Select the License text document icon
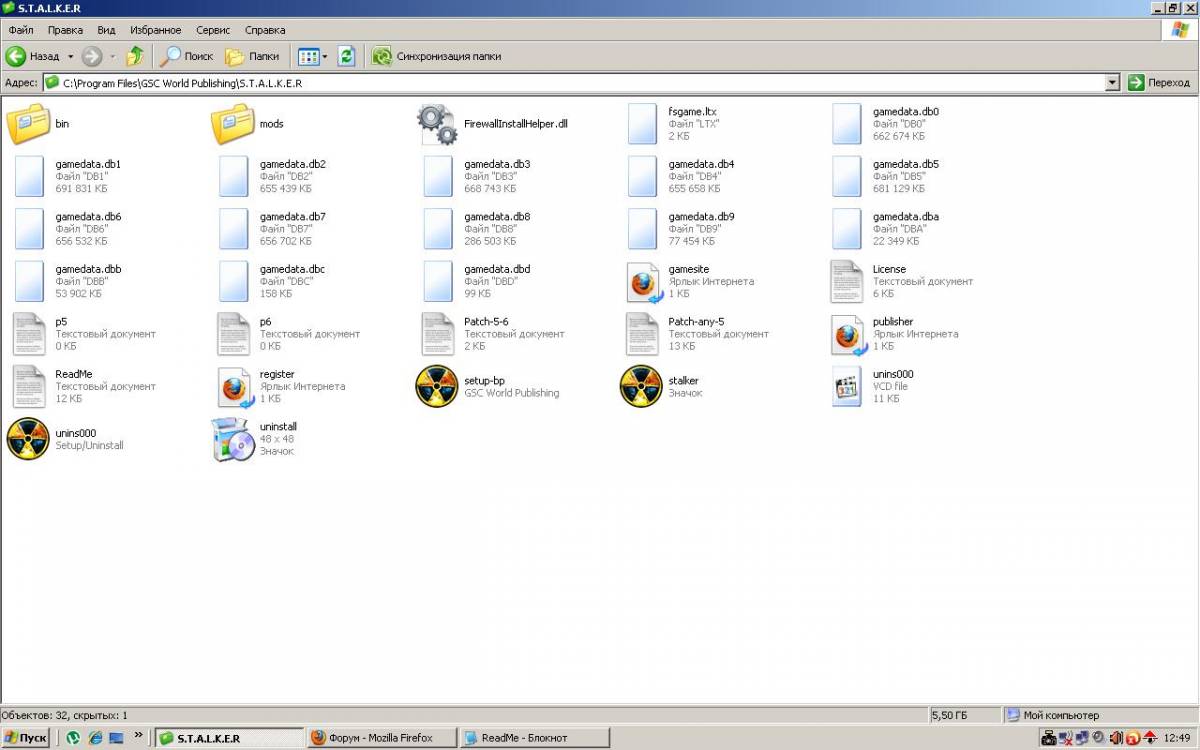1200x750 pixels. click(846, 282)
